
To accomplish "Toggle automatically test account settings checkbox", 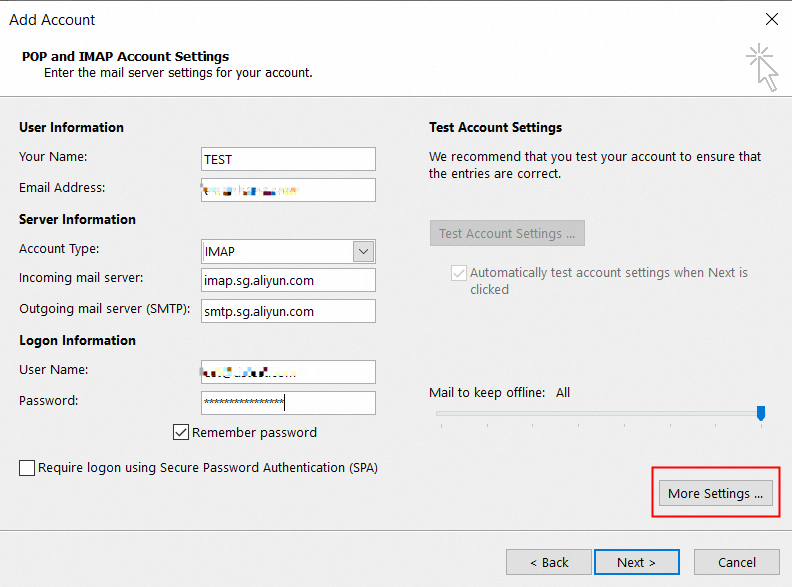I will pyautogui.click(x=459, y=272).
